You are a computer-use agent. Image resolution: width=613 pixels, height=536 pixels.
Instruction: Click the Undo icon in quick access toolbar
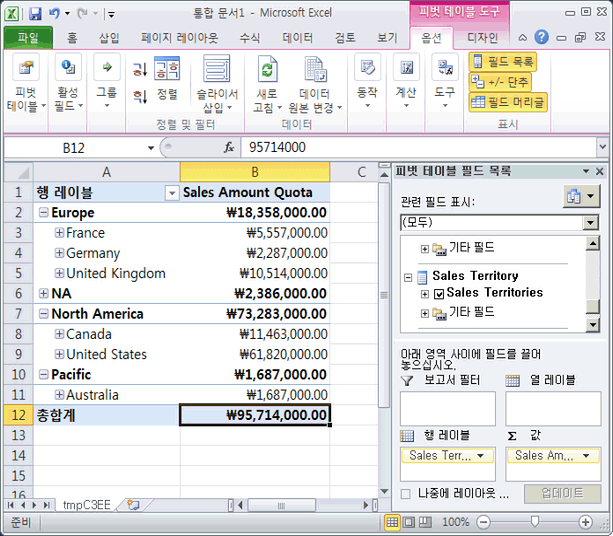[x=54, y=14]
